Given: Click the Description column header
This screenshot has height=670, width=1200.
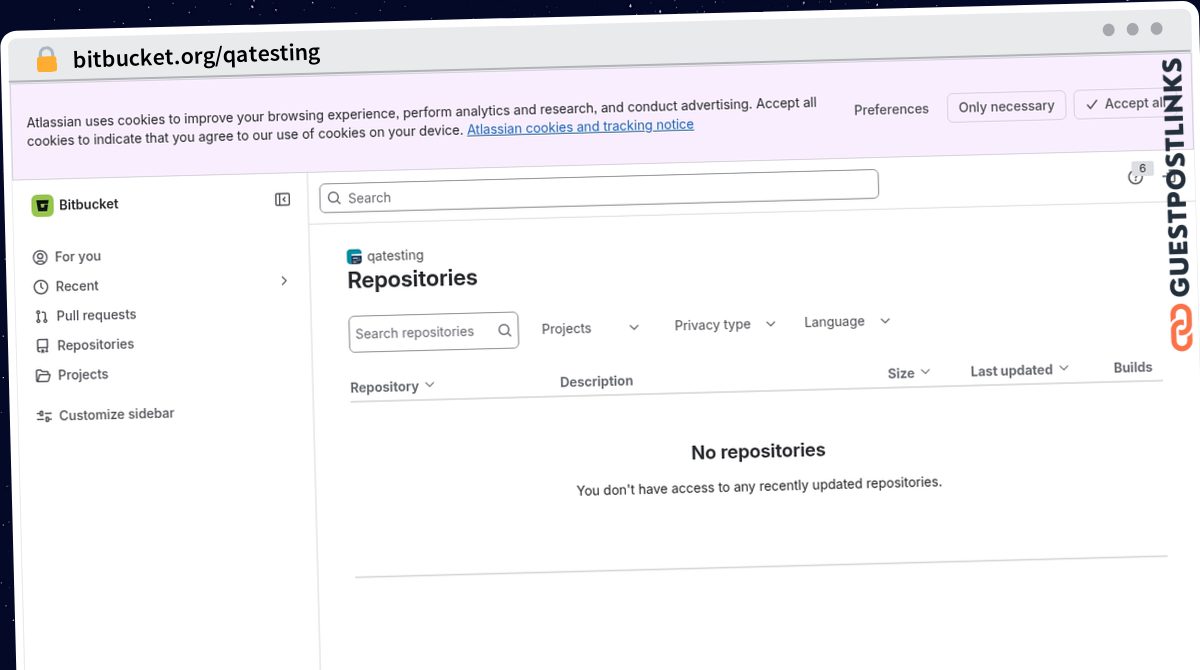Looking at the screenshot, I should (x=596, y=381).
